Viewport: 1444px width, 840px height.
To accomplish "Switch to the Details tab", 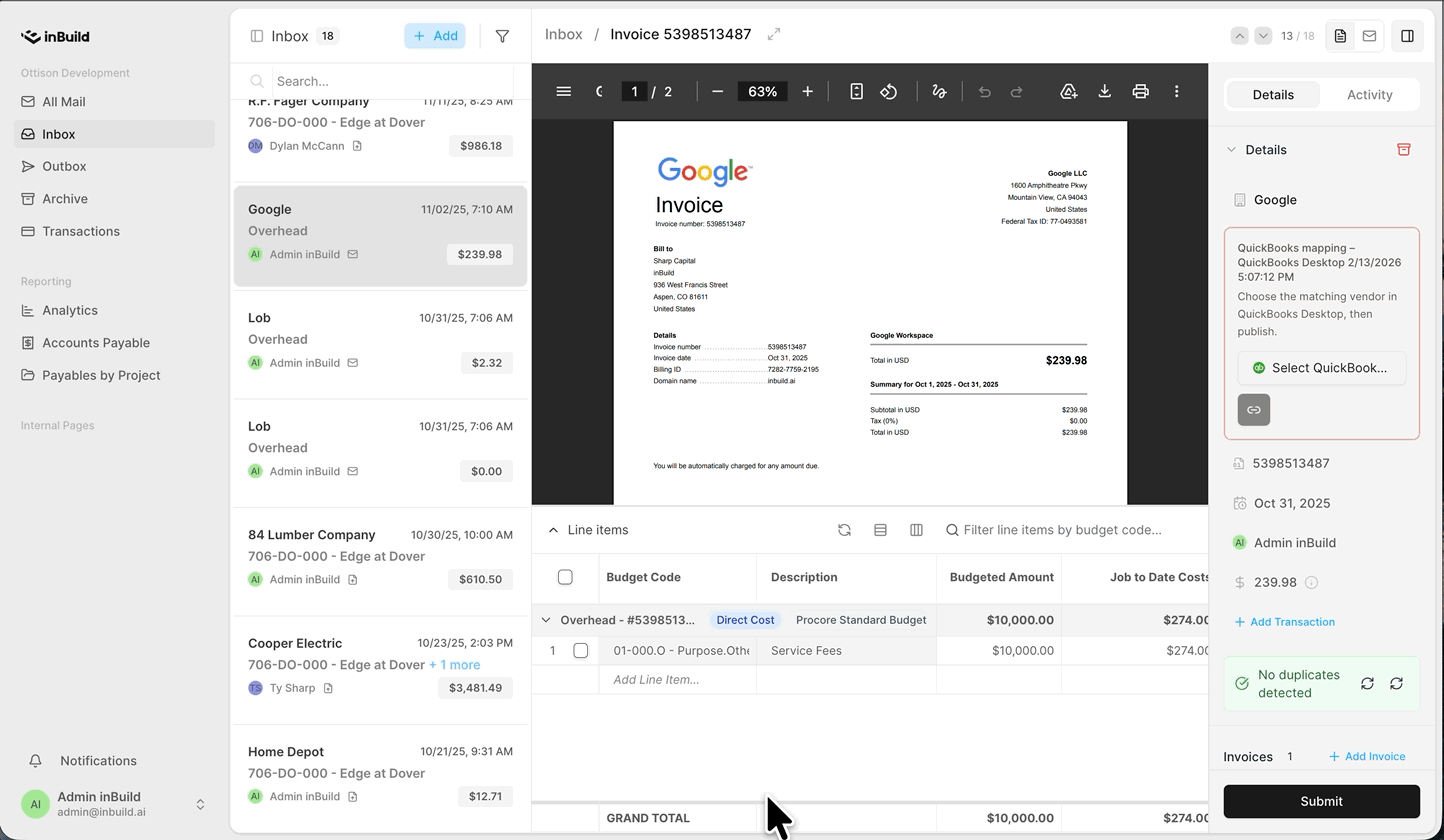I will tap(1273, 95).
